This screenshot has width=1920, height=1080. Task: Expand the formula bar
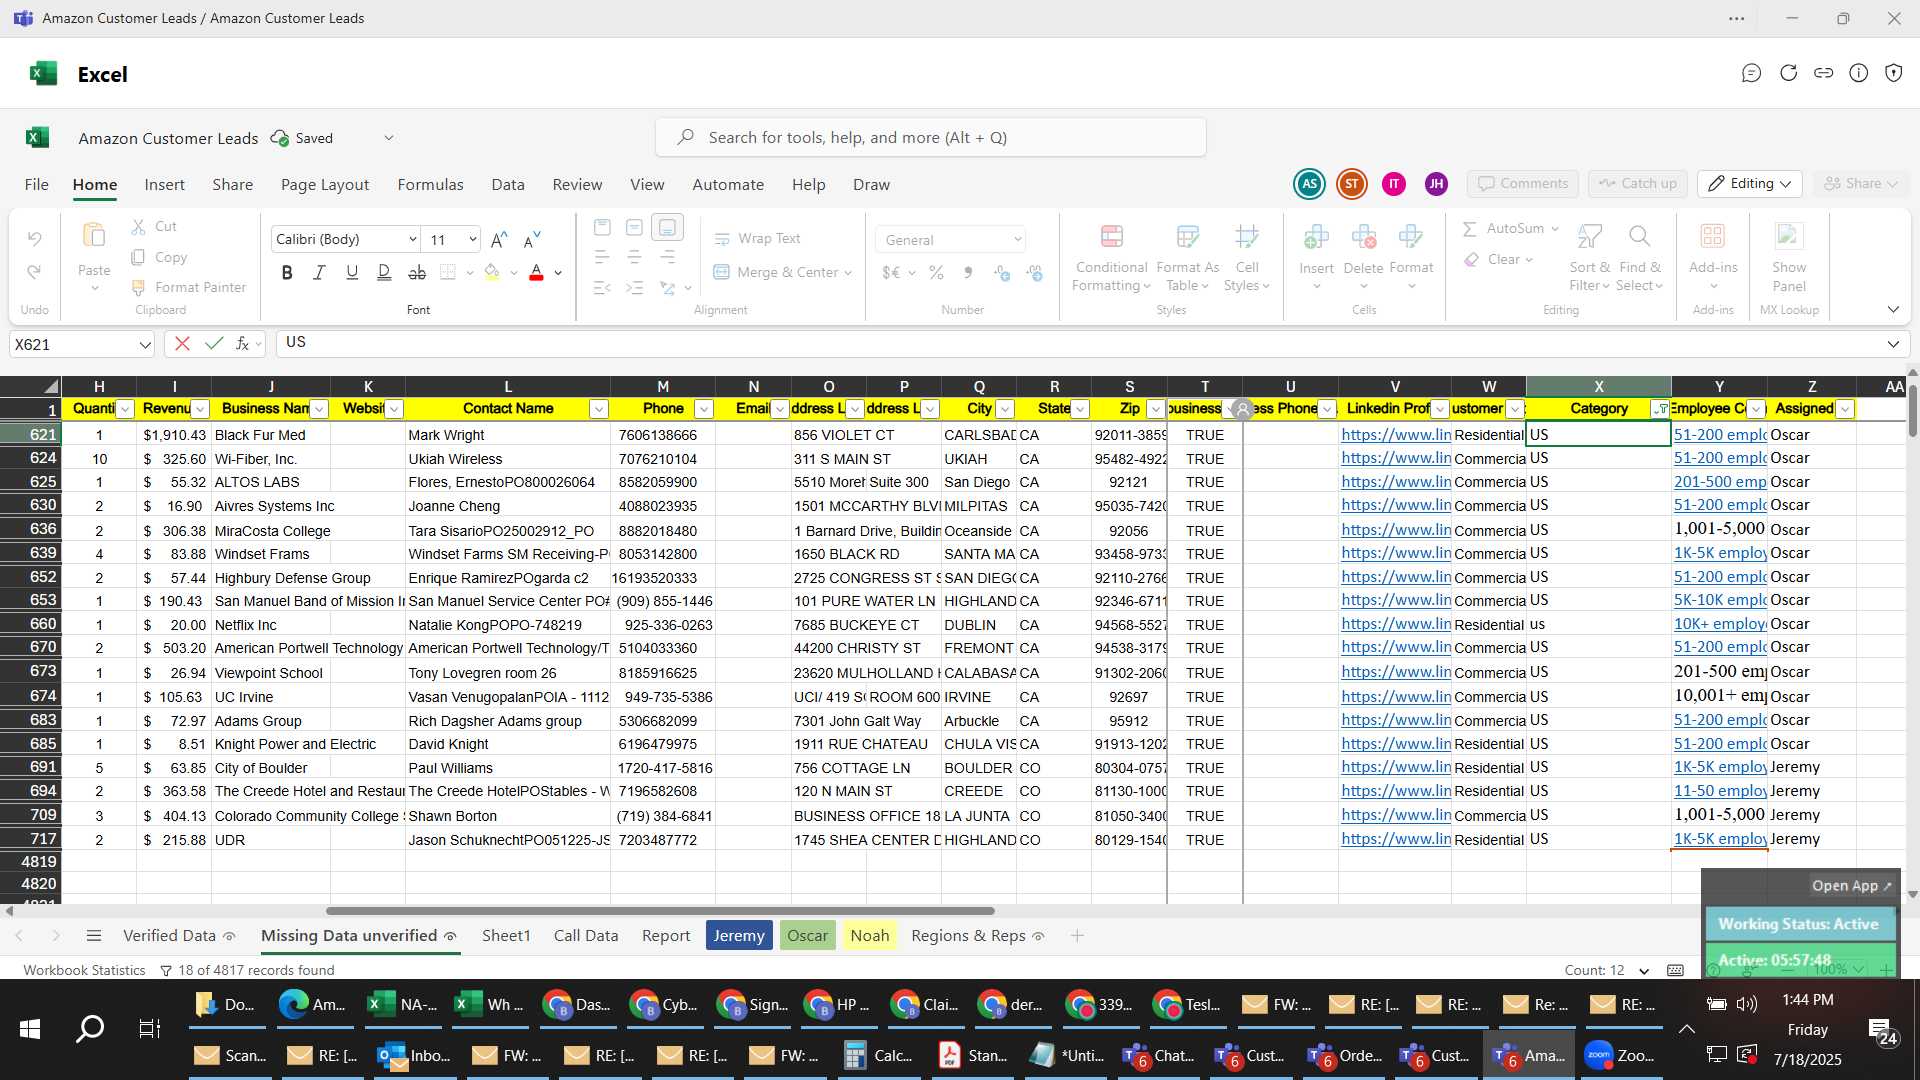pyautogui.click(x=1893, y=344)
